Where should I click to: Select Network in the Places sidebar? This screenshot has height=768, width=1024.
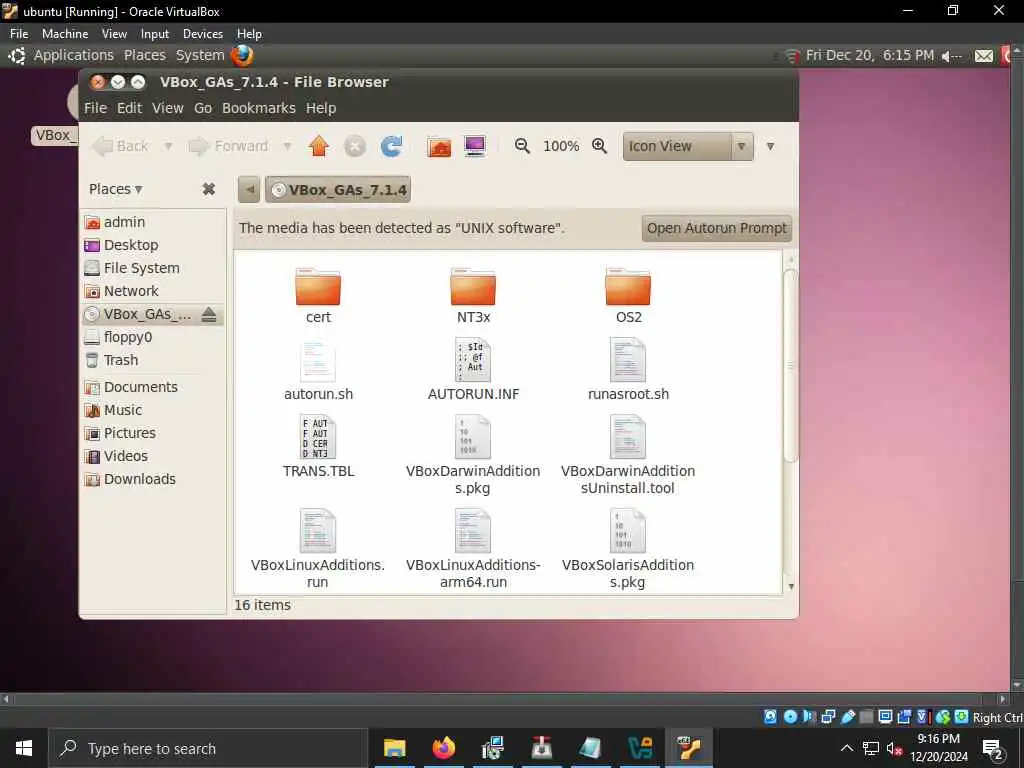(x=153, y=291)
